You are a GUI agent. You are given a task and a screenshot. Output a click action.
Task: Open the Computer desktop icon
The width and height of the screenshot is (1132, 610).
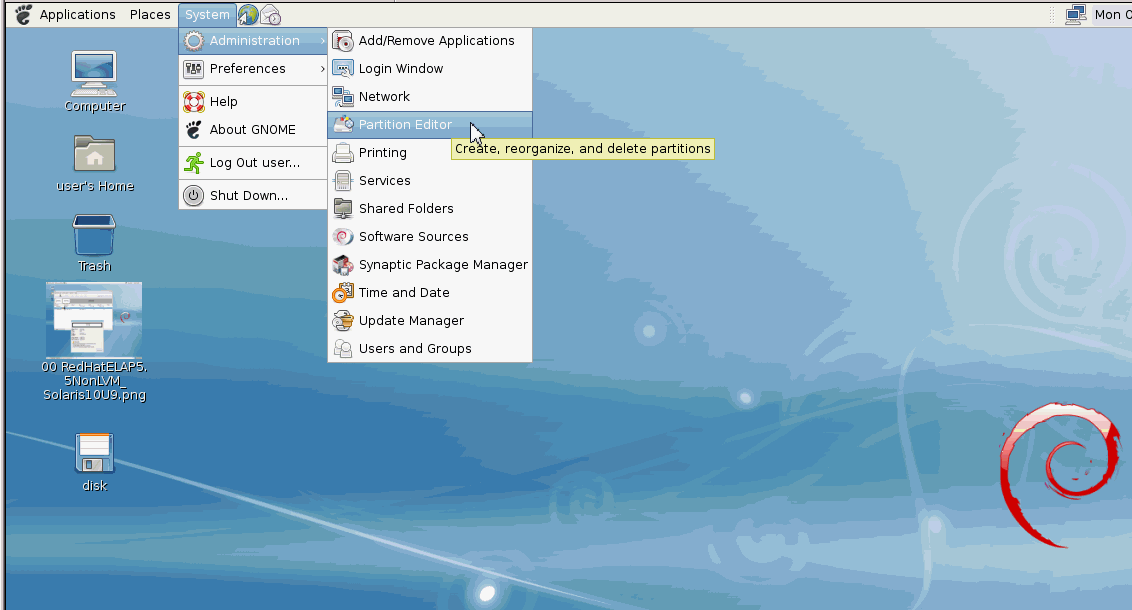pyautogui.click(x=94, y=74)
